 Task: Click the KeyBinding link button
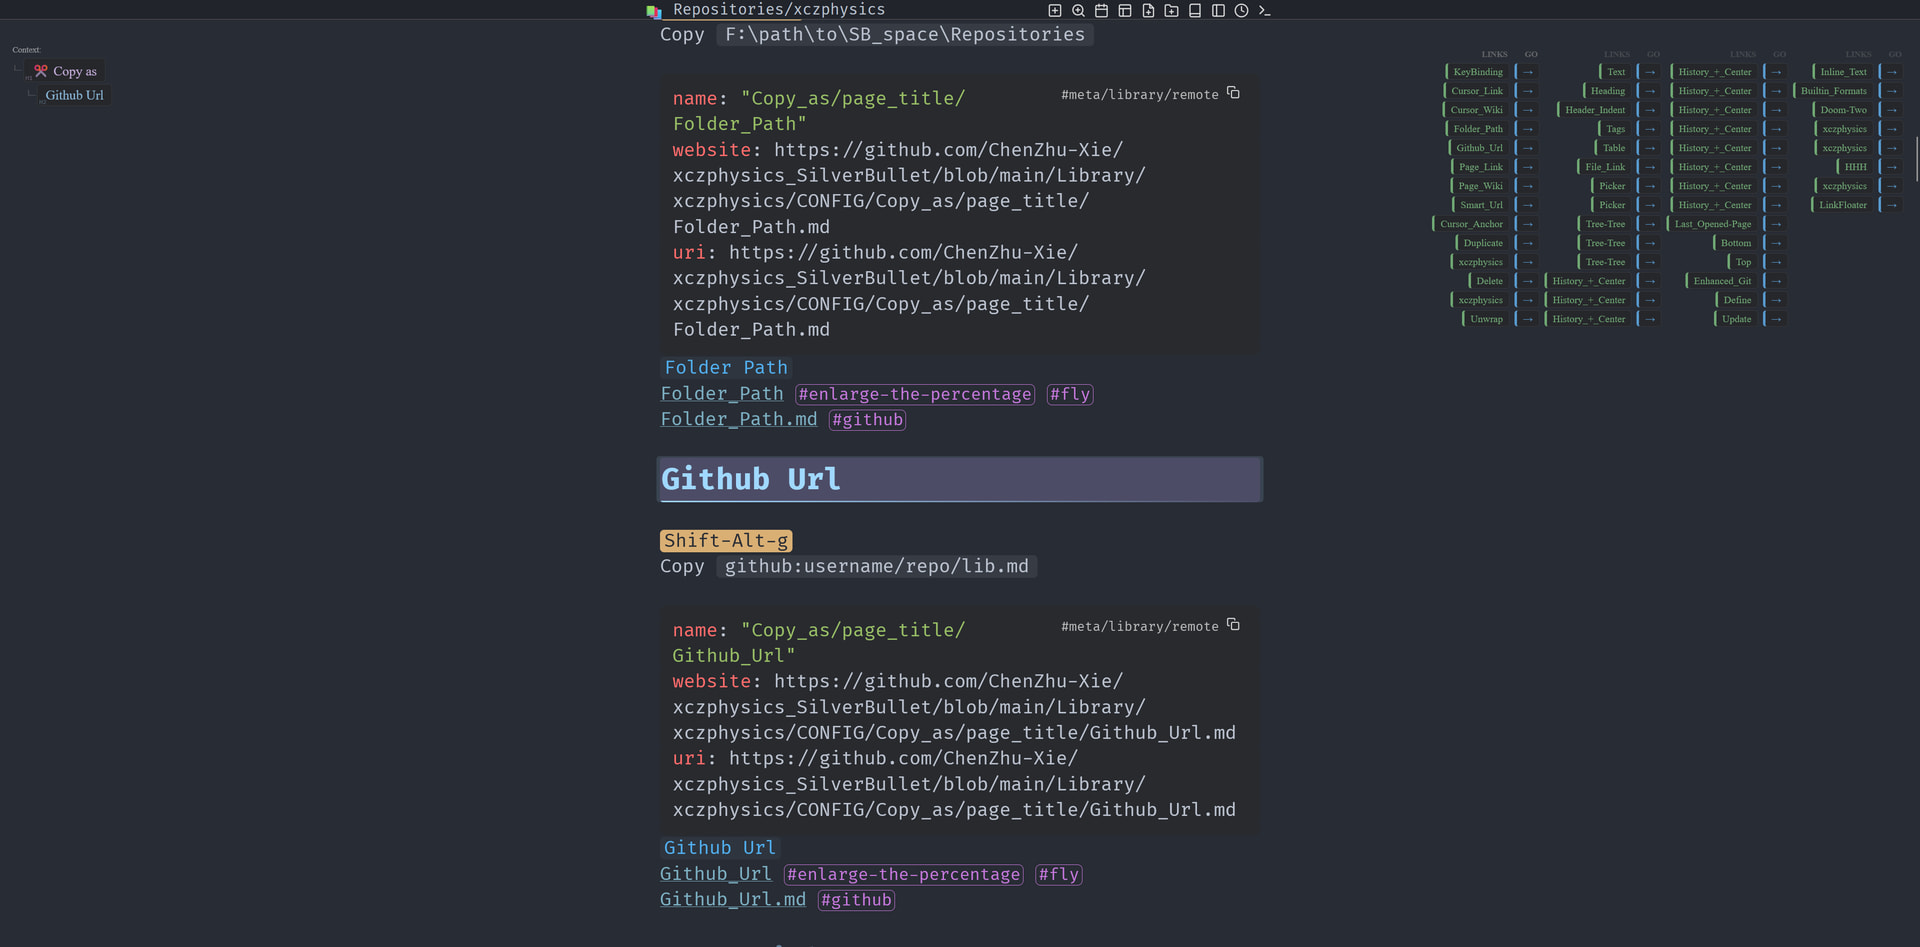coord(1477,72)
